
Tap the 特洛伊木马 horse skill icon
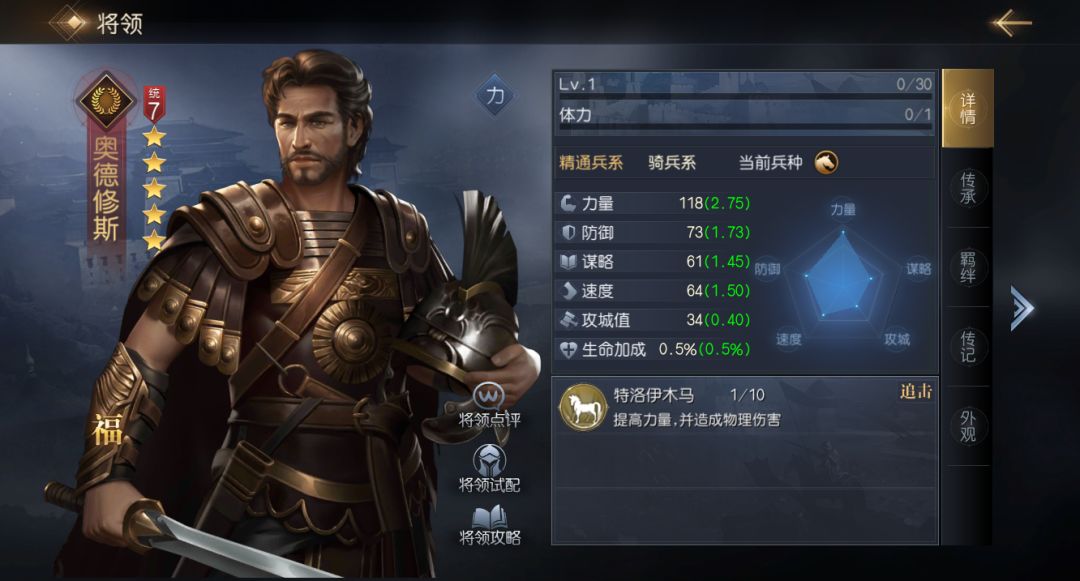(583, 408)
